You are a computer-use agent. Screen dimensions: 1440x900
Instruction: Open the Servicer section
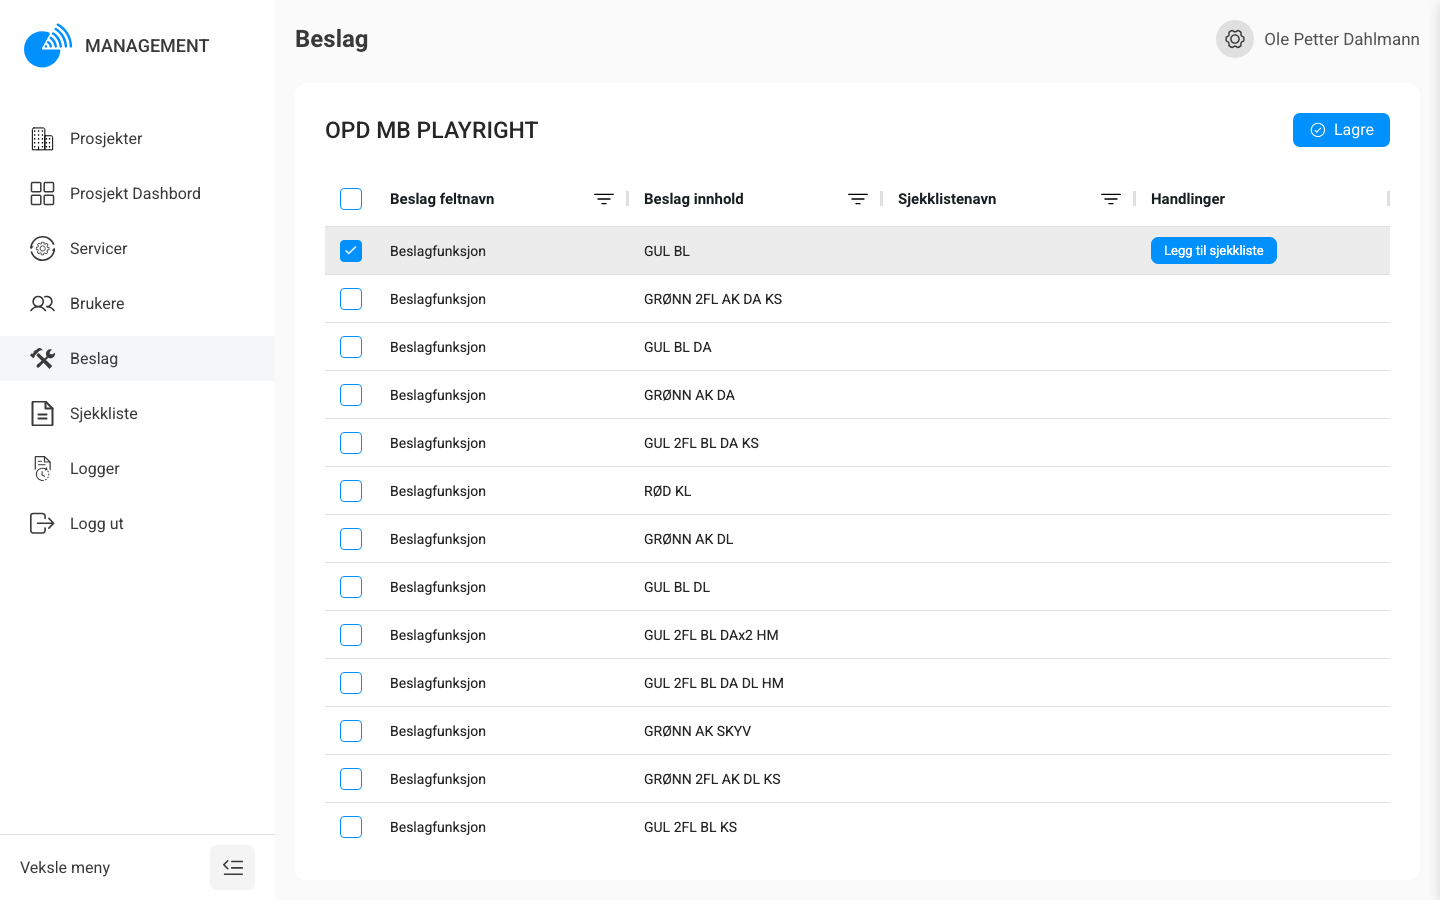(x=137, y=249)
